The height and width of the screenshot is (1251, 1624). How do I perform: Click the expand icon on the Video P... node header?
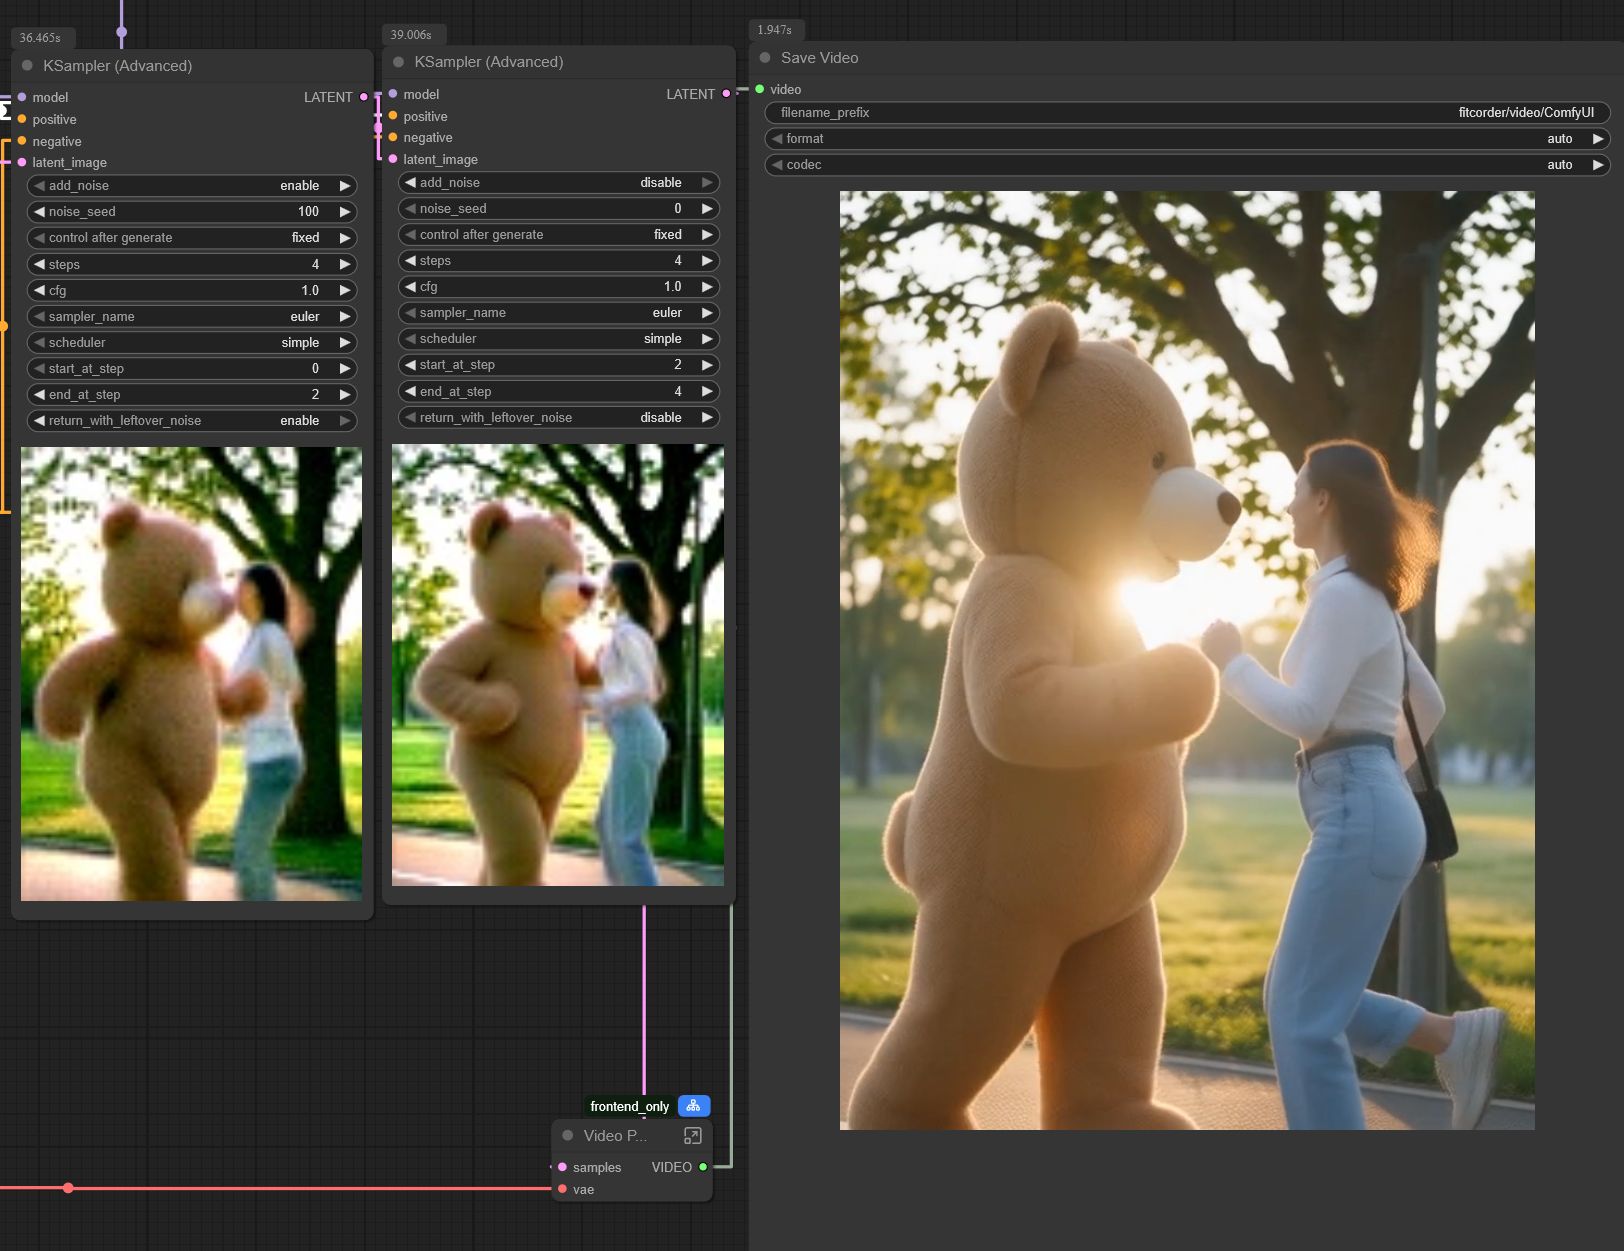click(x=692, y=1136)
